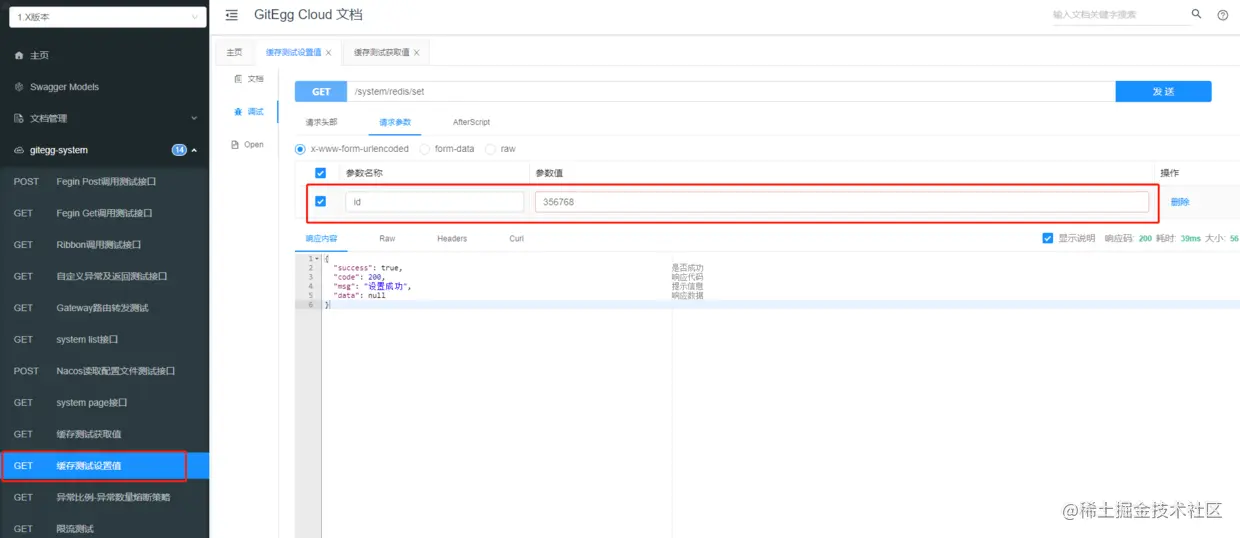The image size is (1240, 538).
Task: Show the Curl response tab
Action: [x=516, y=238]
